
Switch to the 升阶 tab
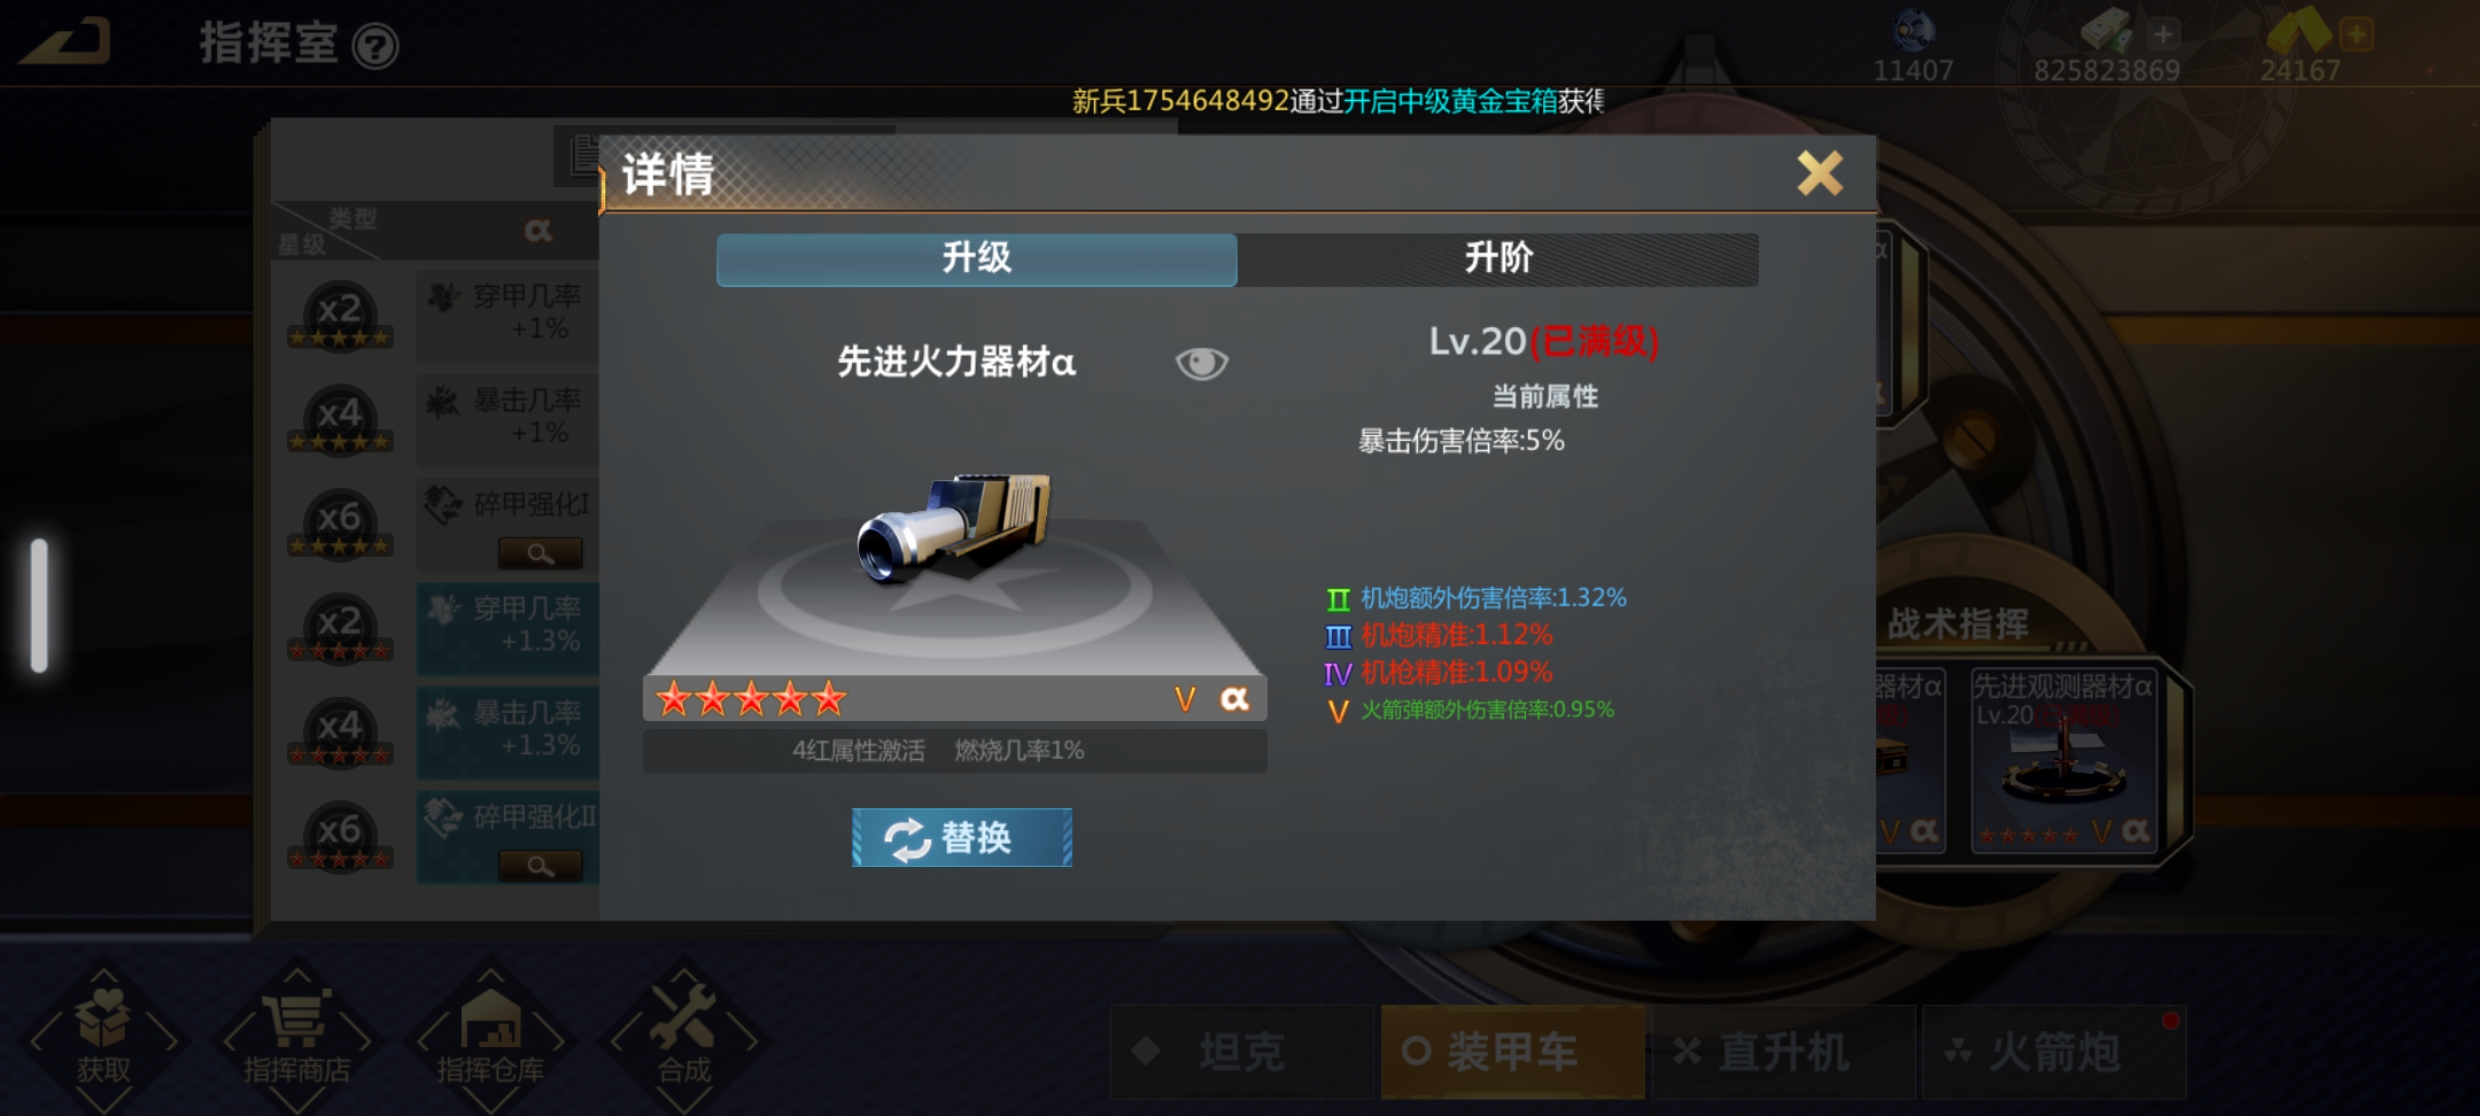[1498, 259]
